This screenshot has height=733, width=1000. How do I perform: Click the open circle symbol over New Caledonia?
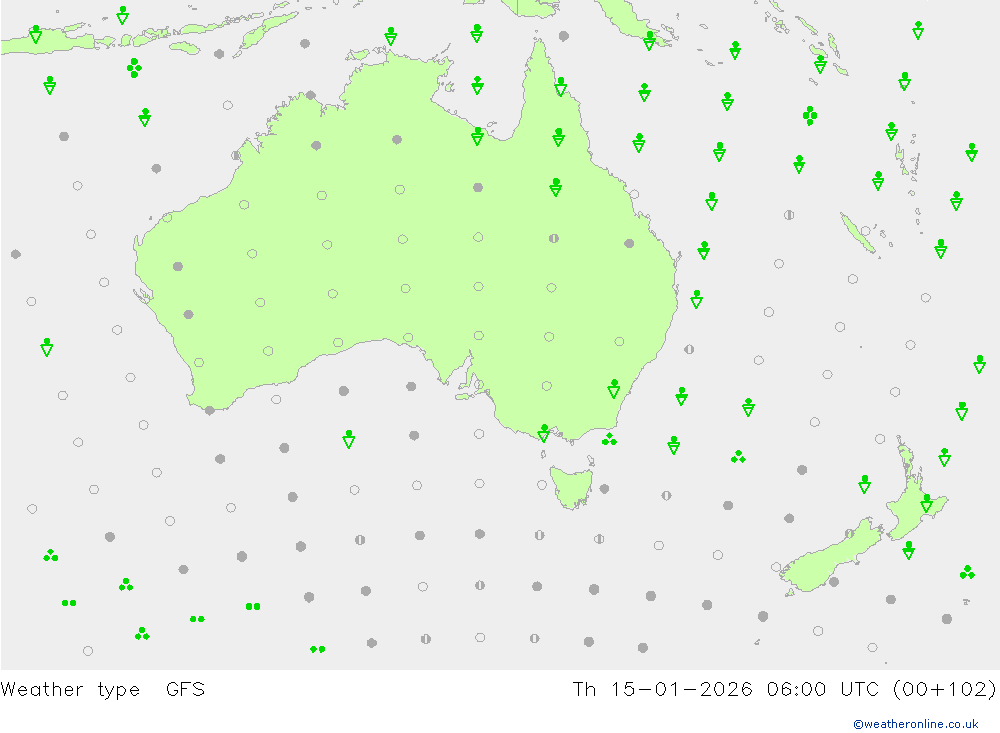coord(865,231)
